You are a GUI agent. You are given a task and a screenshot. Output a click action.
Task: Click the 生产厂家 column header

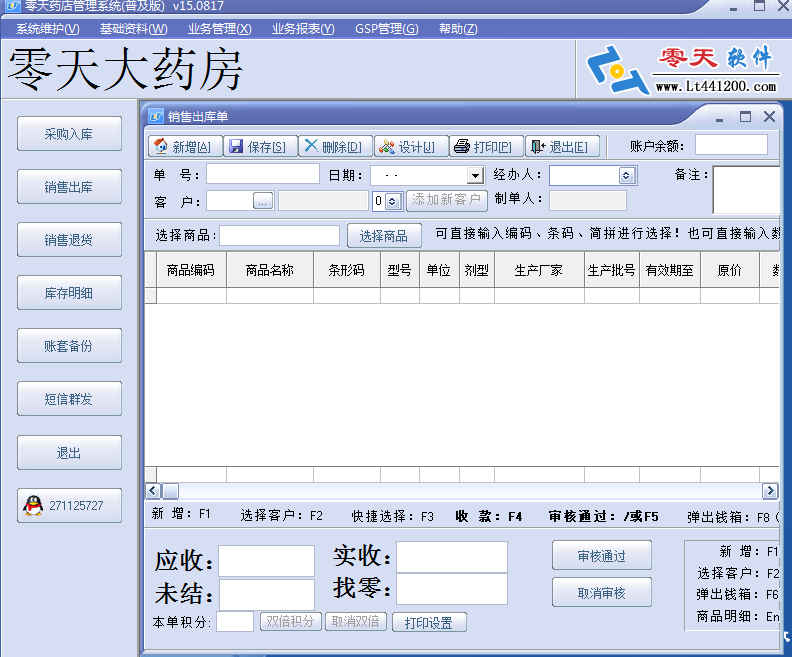tap(539, 270)
